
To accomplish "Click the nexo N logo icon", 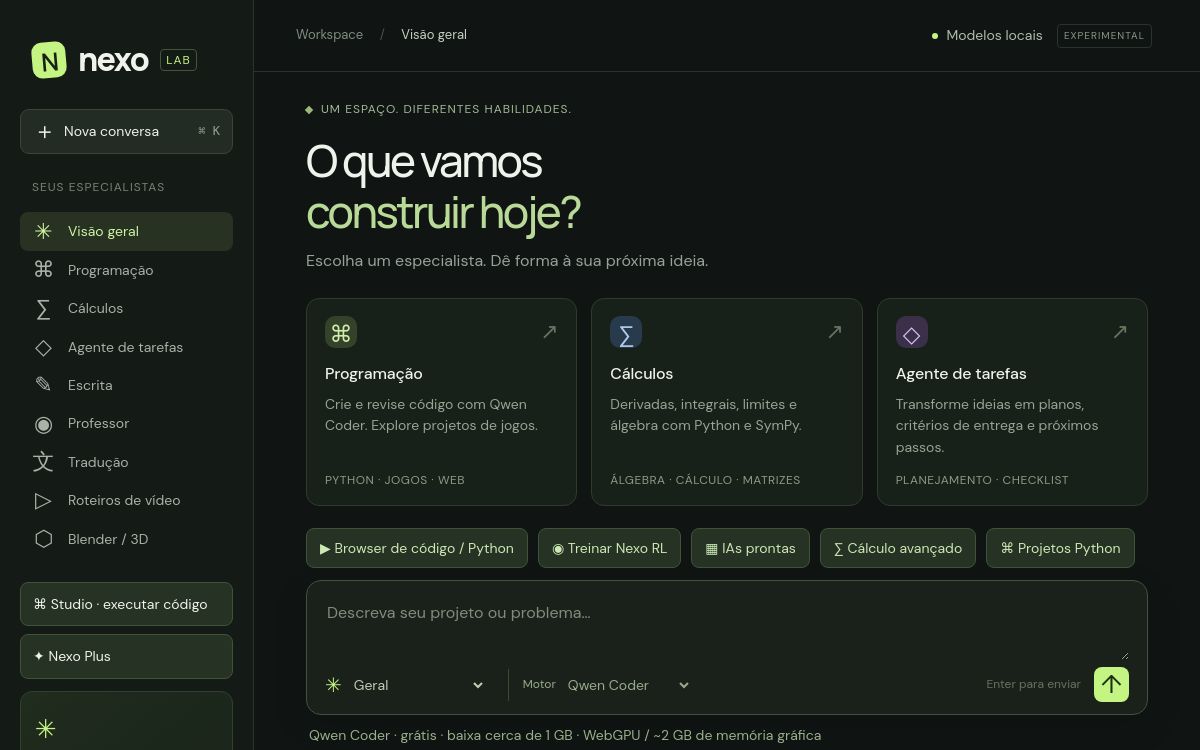I will click(49, 60).
